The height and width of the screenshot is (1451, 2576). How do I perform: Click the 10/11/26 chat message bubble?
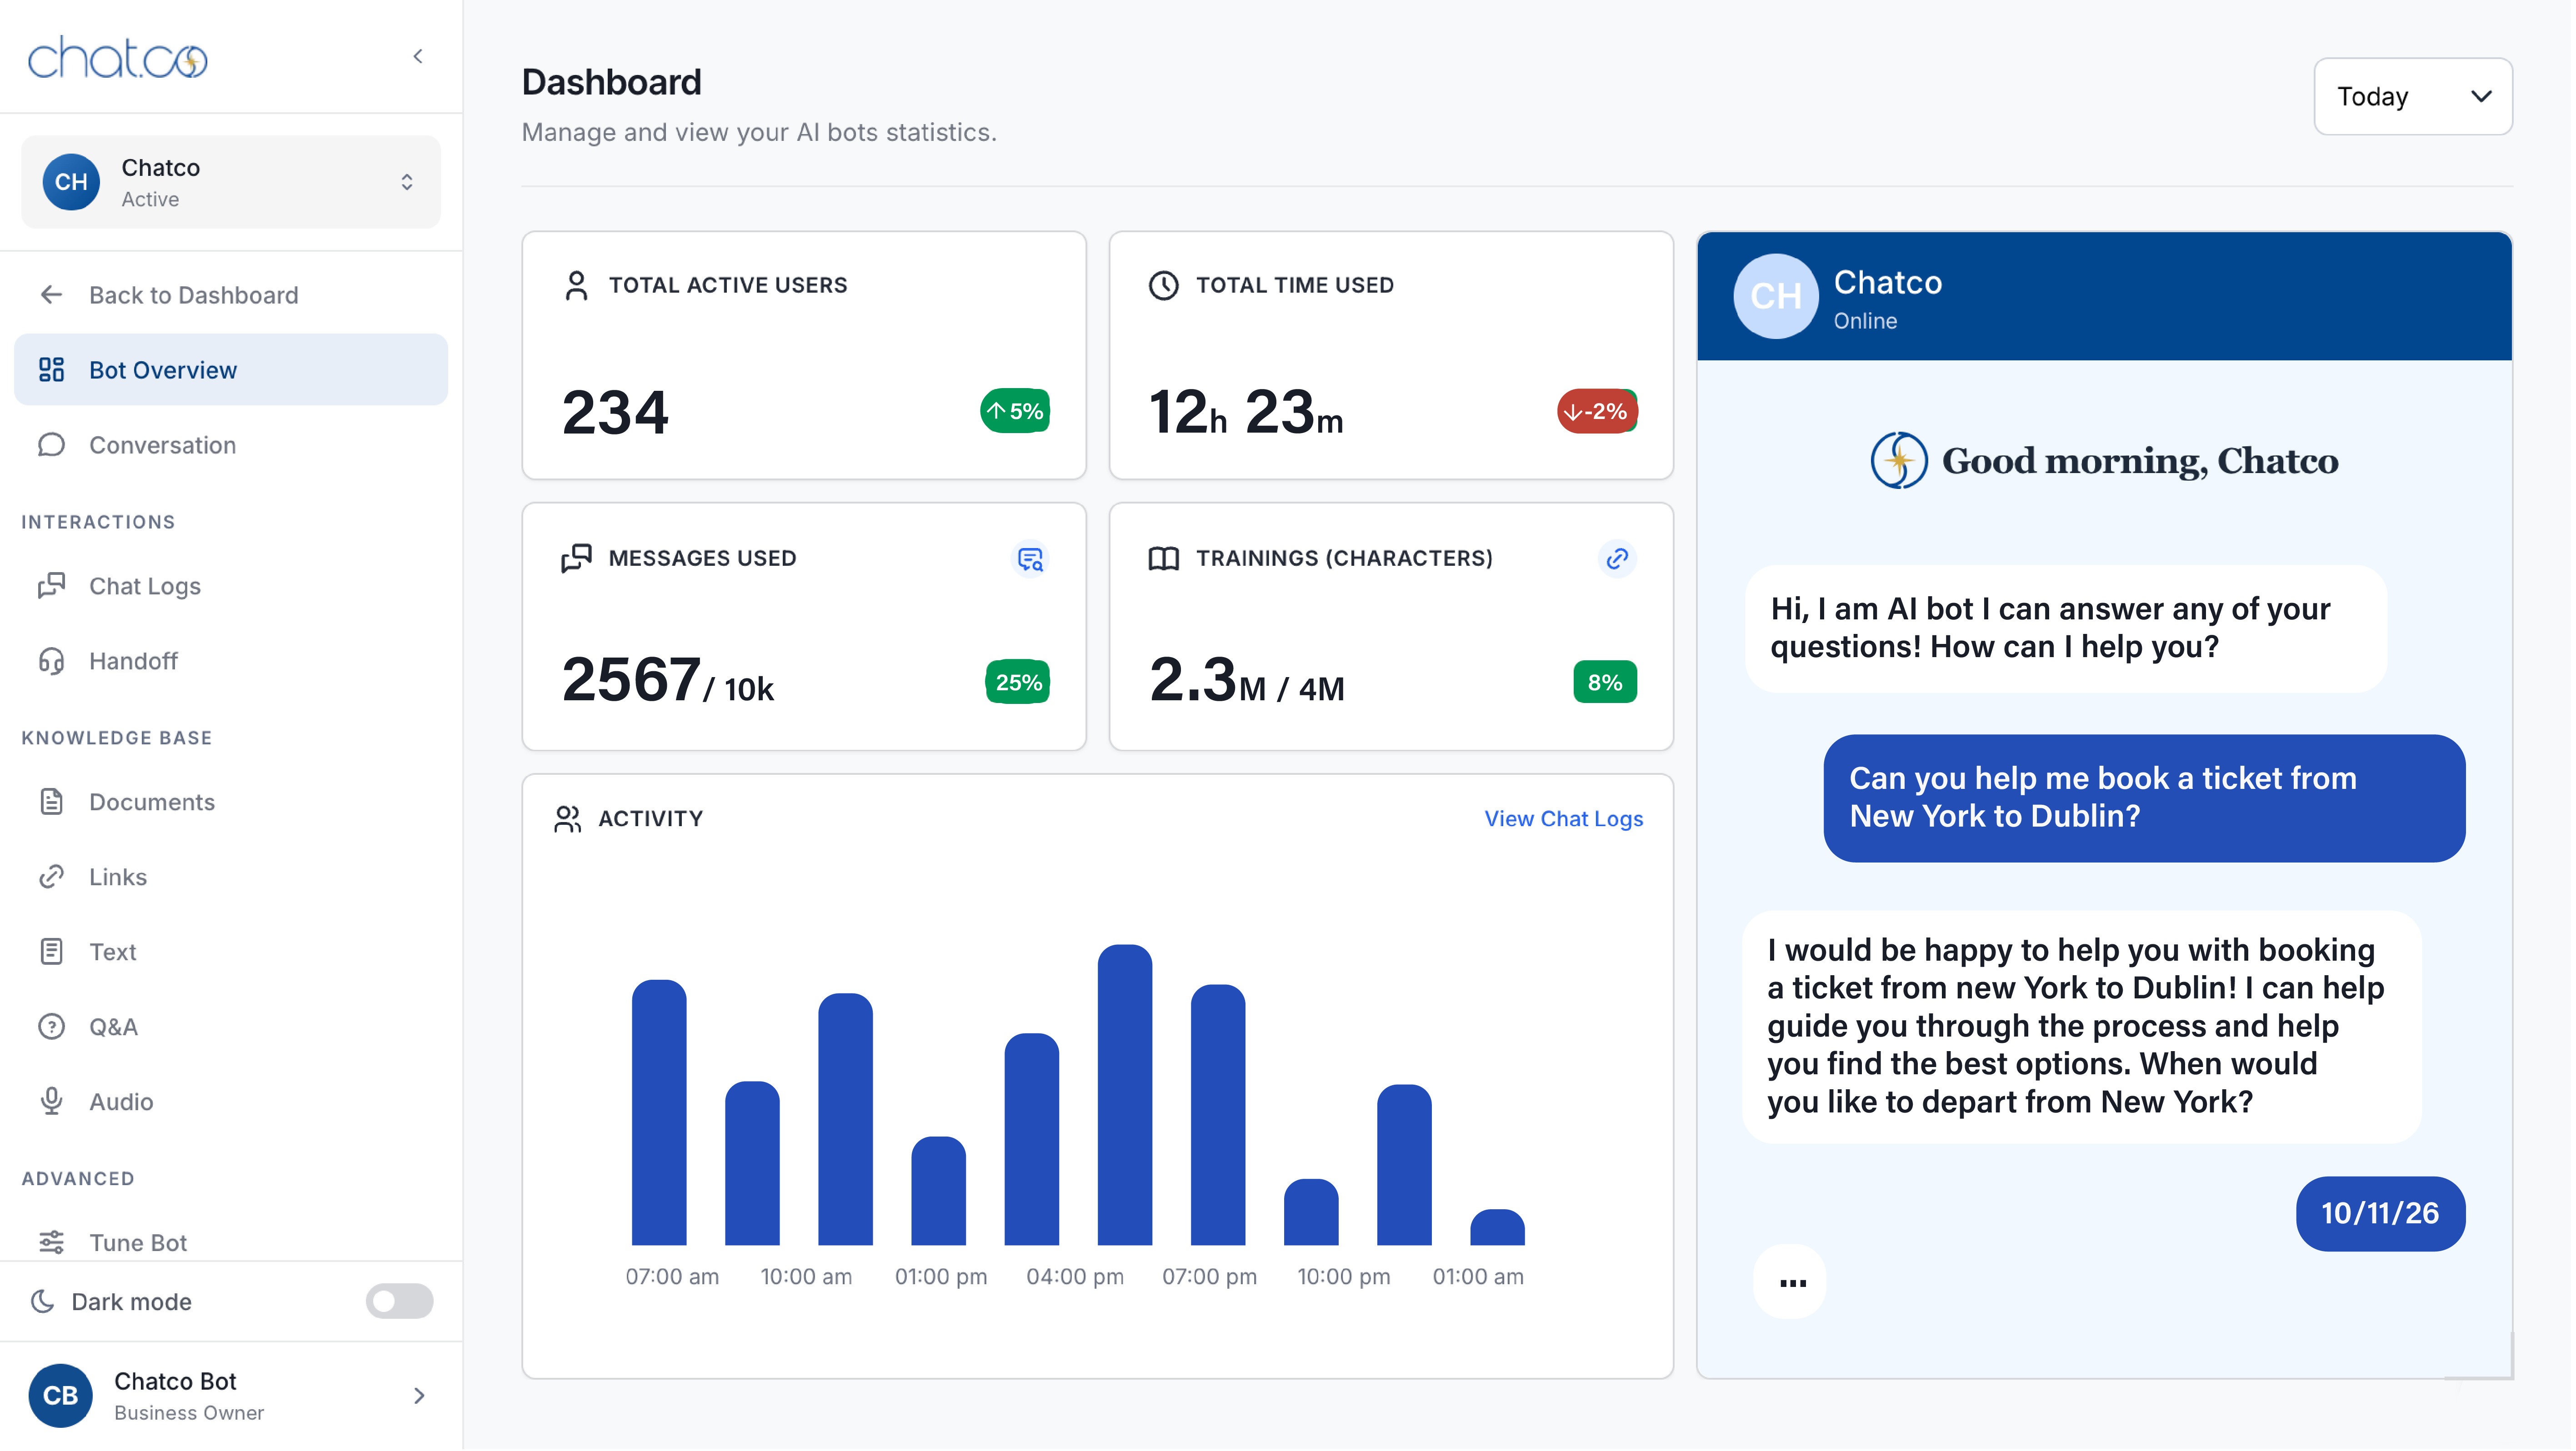point(2379,1214)
